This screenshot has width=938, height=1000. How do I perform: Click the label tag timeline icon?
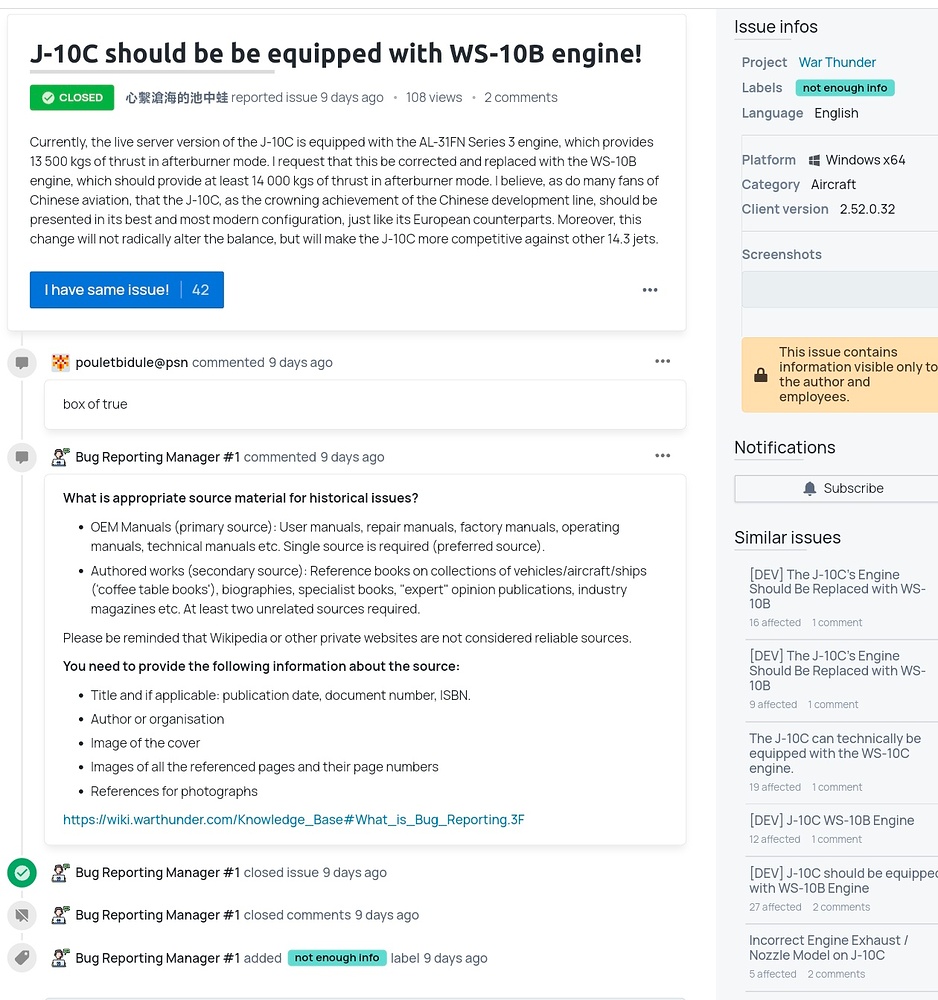21,958
